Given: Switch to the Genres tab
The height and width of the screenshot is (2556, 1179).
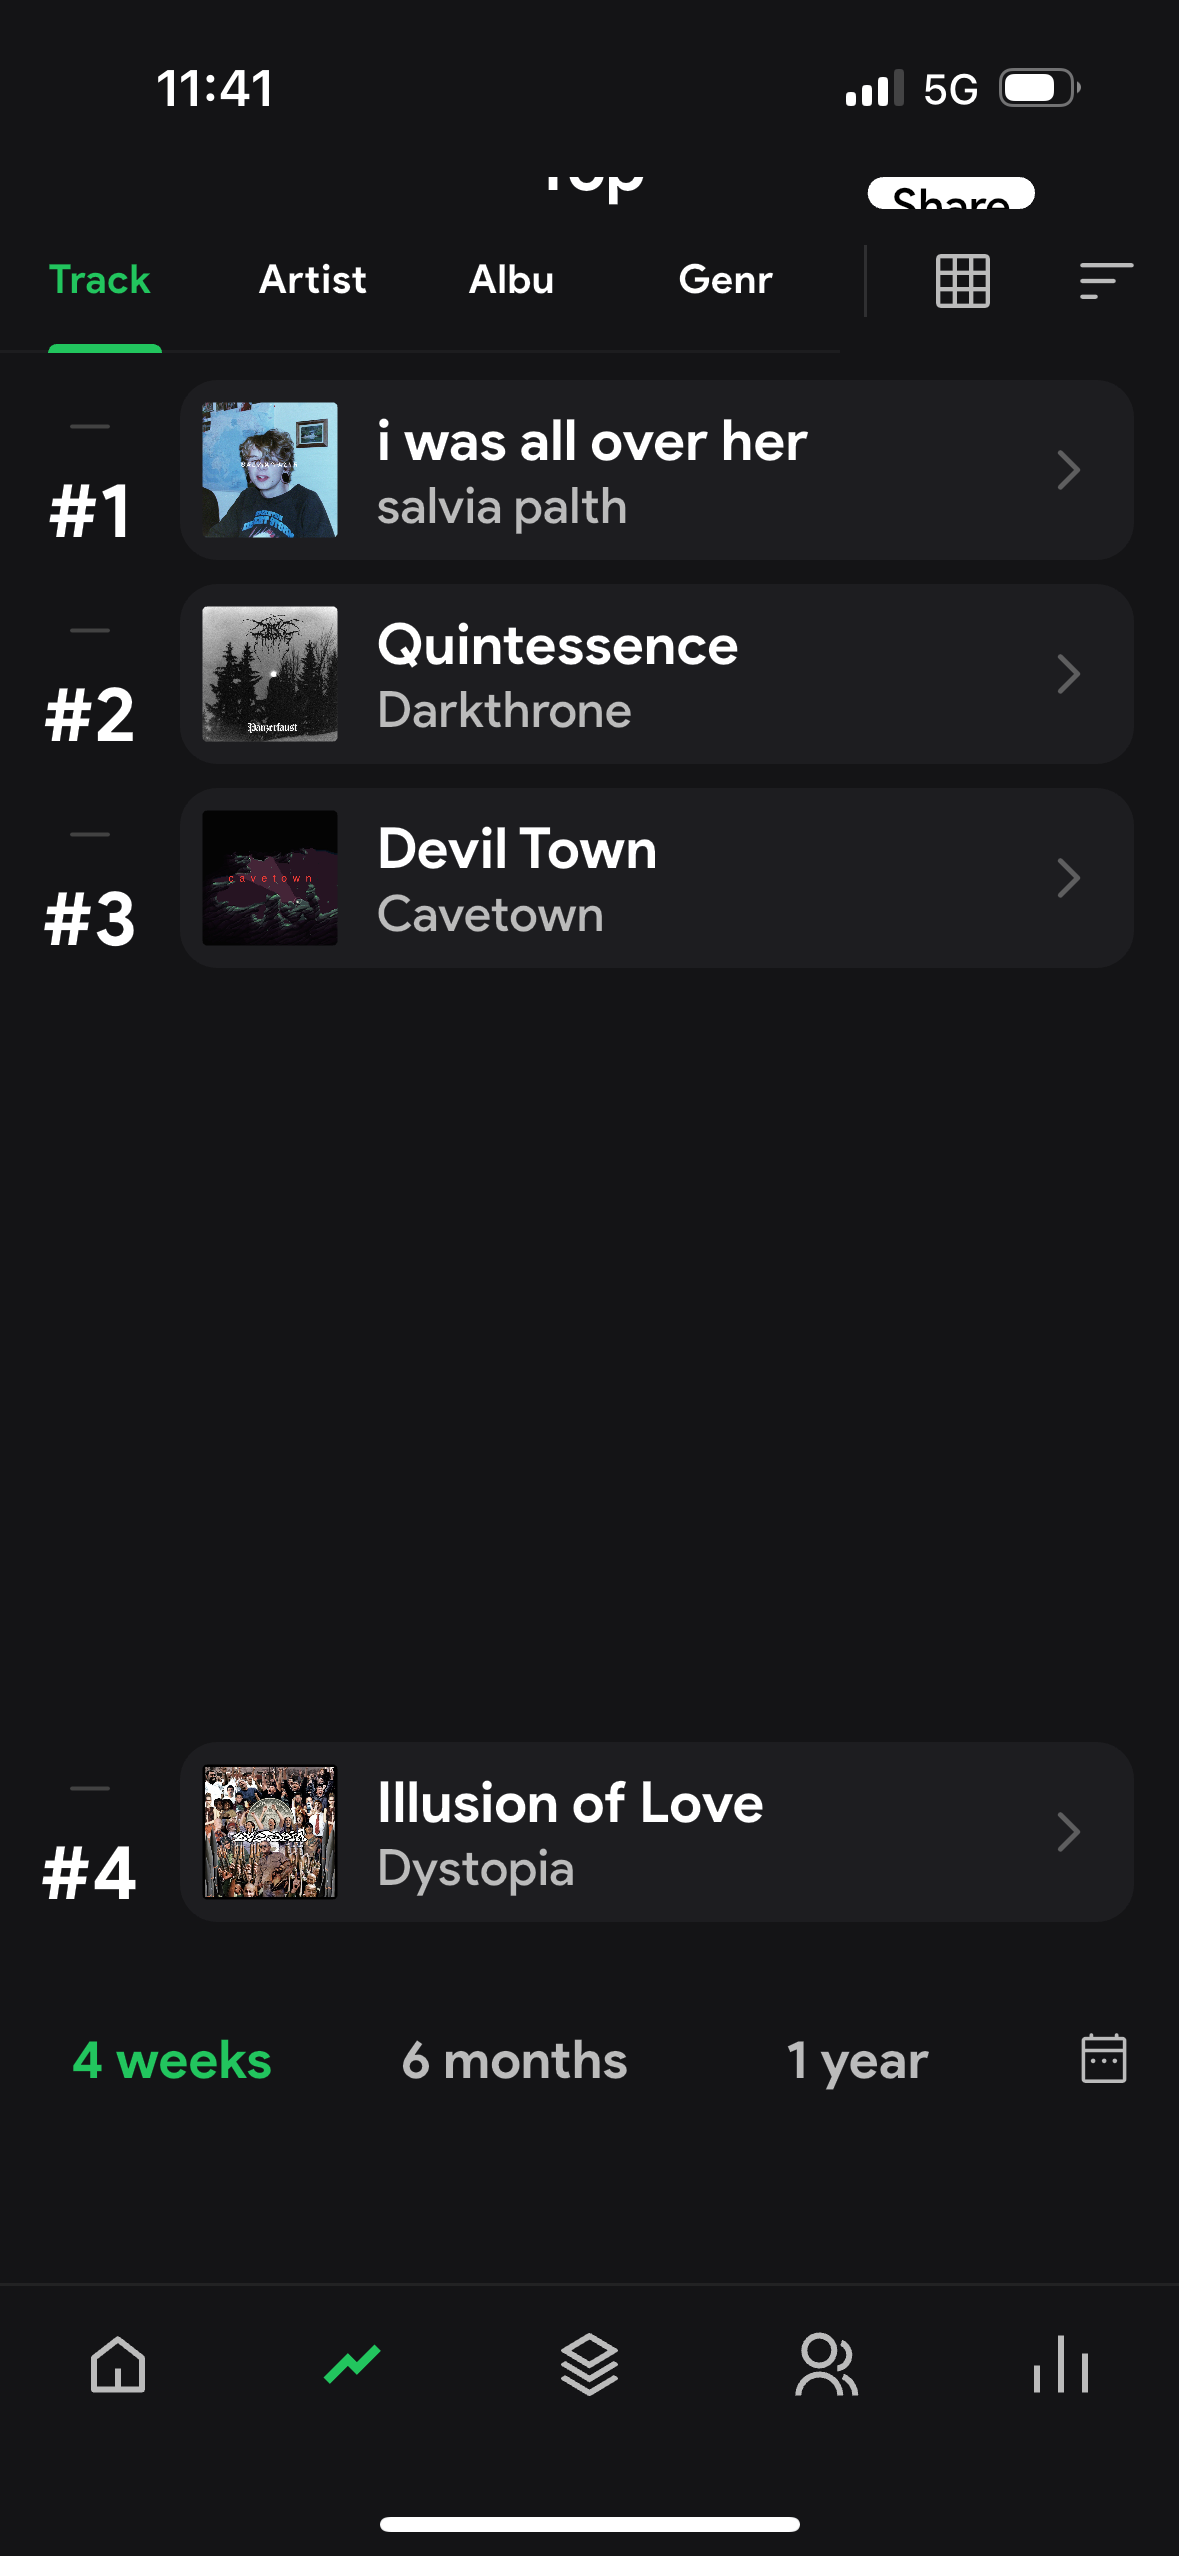Looking at the screenshot, I should [x=725, y=280].
